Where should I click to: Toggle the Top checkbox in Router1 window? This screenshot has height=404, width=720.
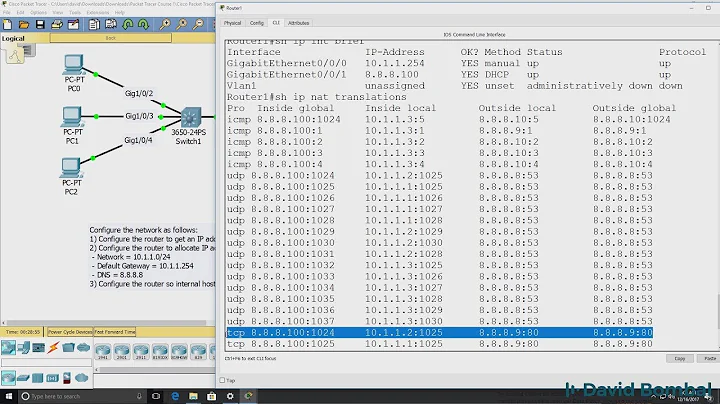click(222, 380)
